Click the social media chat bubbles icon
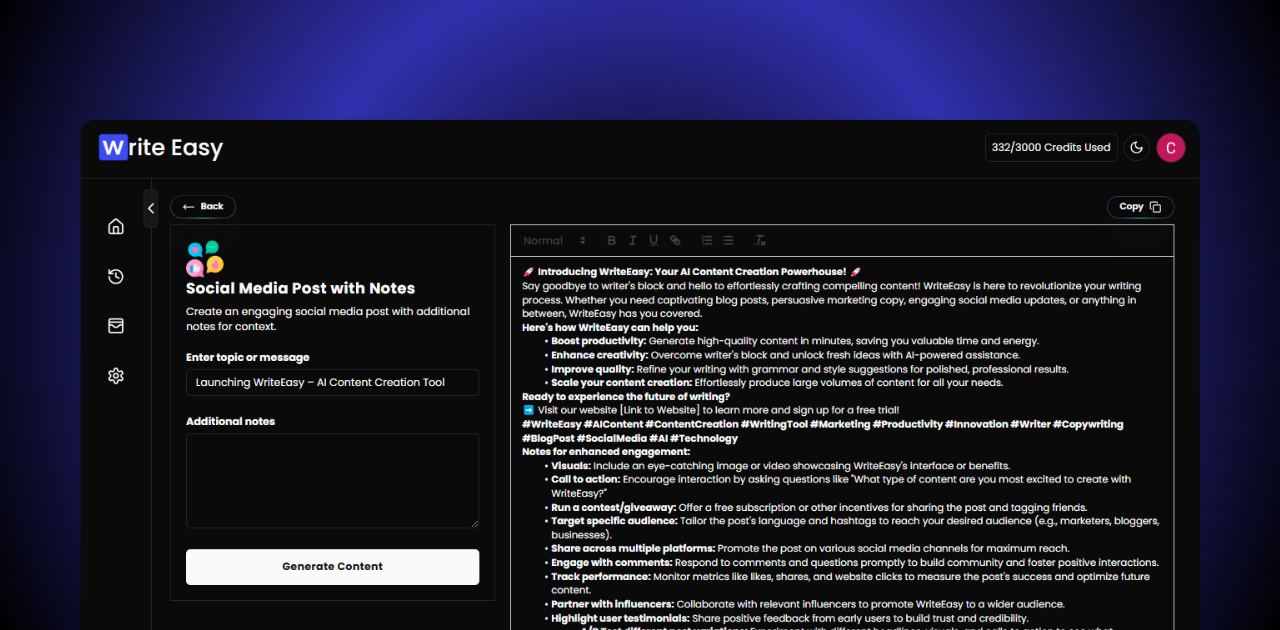1280x630 pixels. (205, 259)
